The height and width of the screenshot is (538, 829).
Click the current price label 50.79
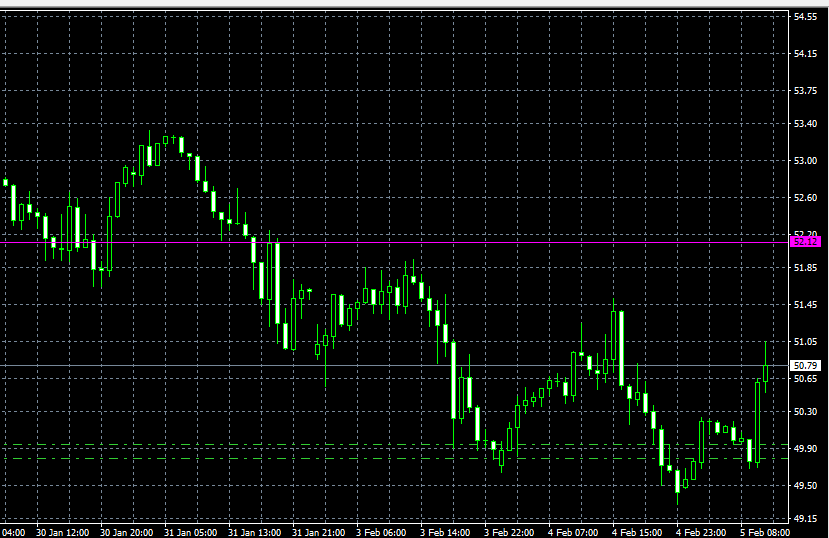coord(805,366)
